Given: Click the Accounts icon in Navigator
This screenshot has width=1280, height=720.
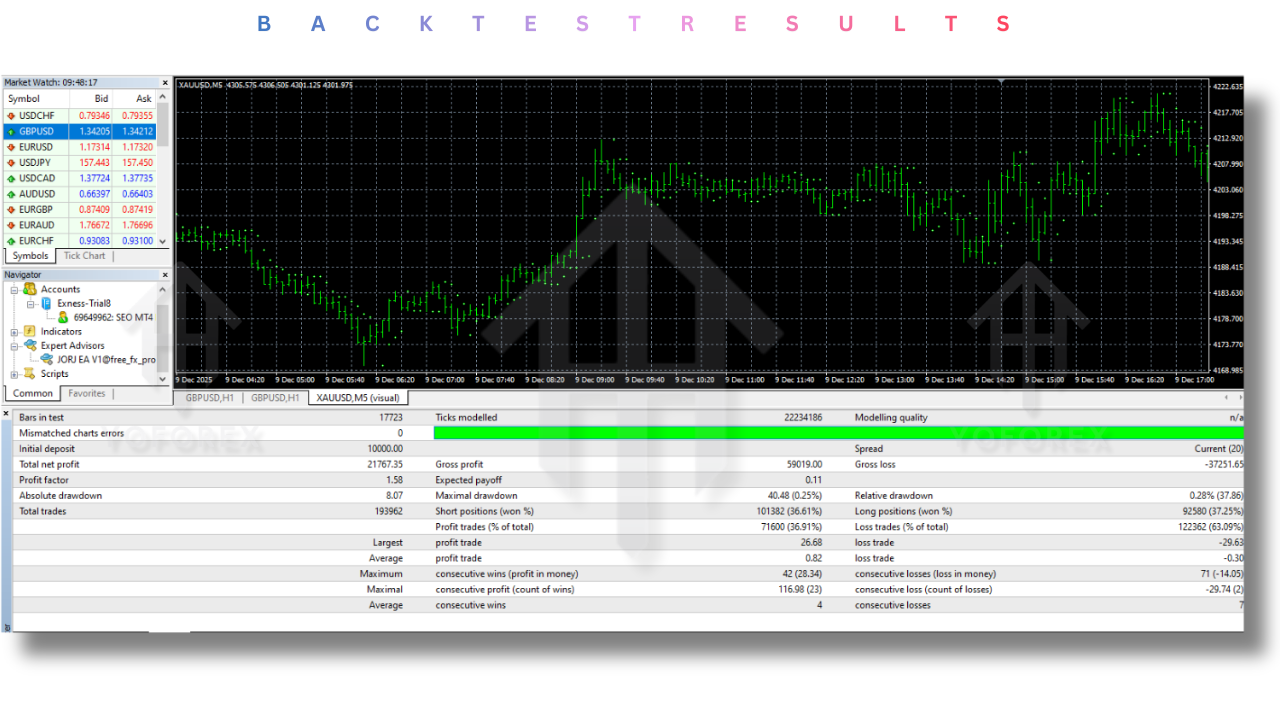Looking at the screenshot, I should click(30, 289).
